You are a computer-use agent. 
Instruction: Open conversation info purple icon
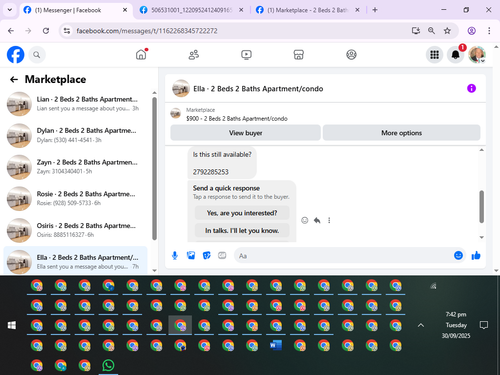pos(471,88)
